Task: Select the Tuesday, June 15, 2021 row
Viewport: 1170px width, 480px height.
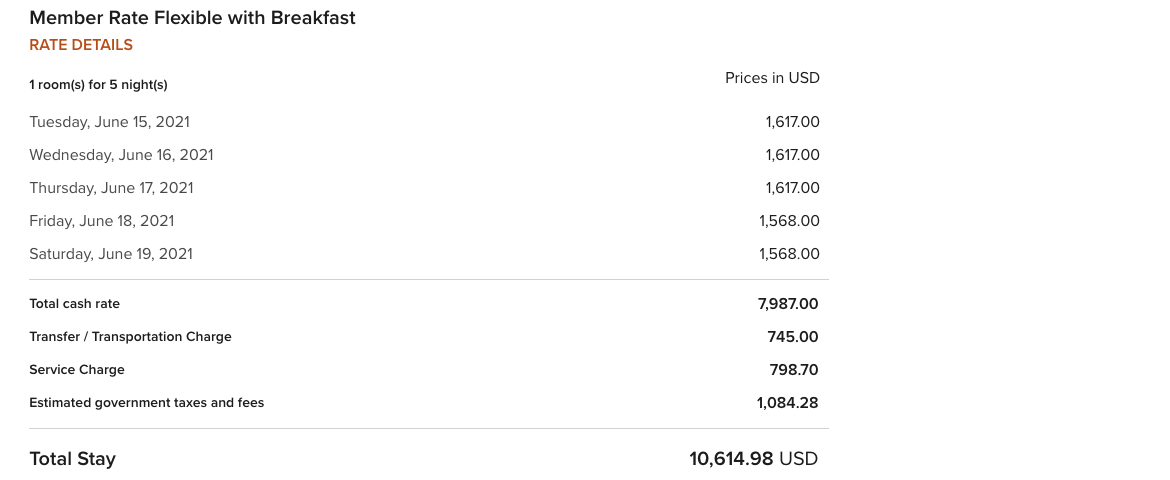Action: point(425,122)
